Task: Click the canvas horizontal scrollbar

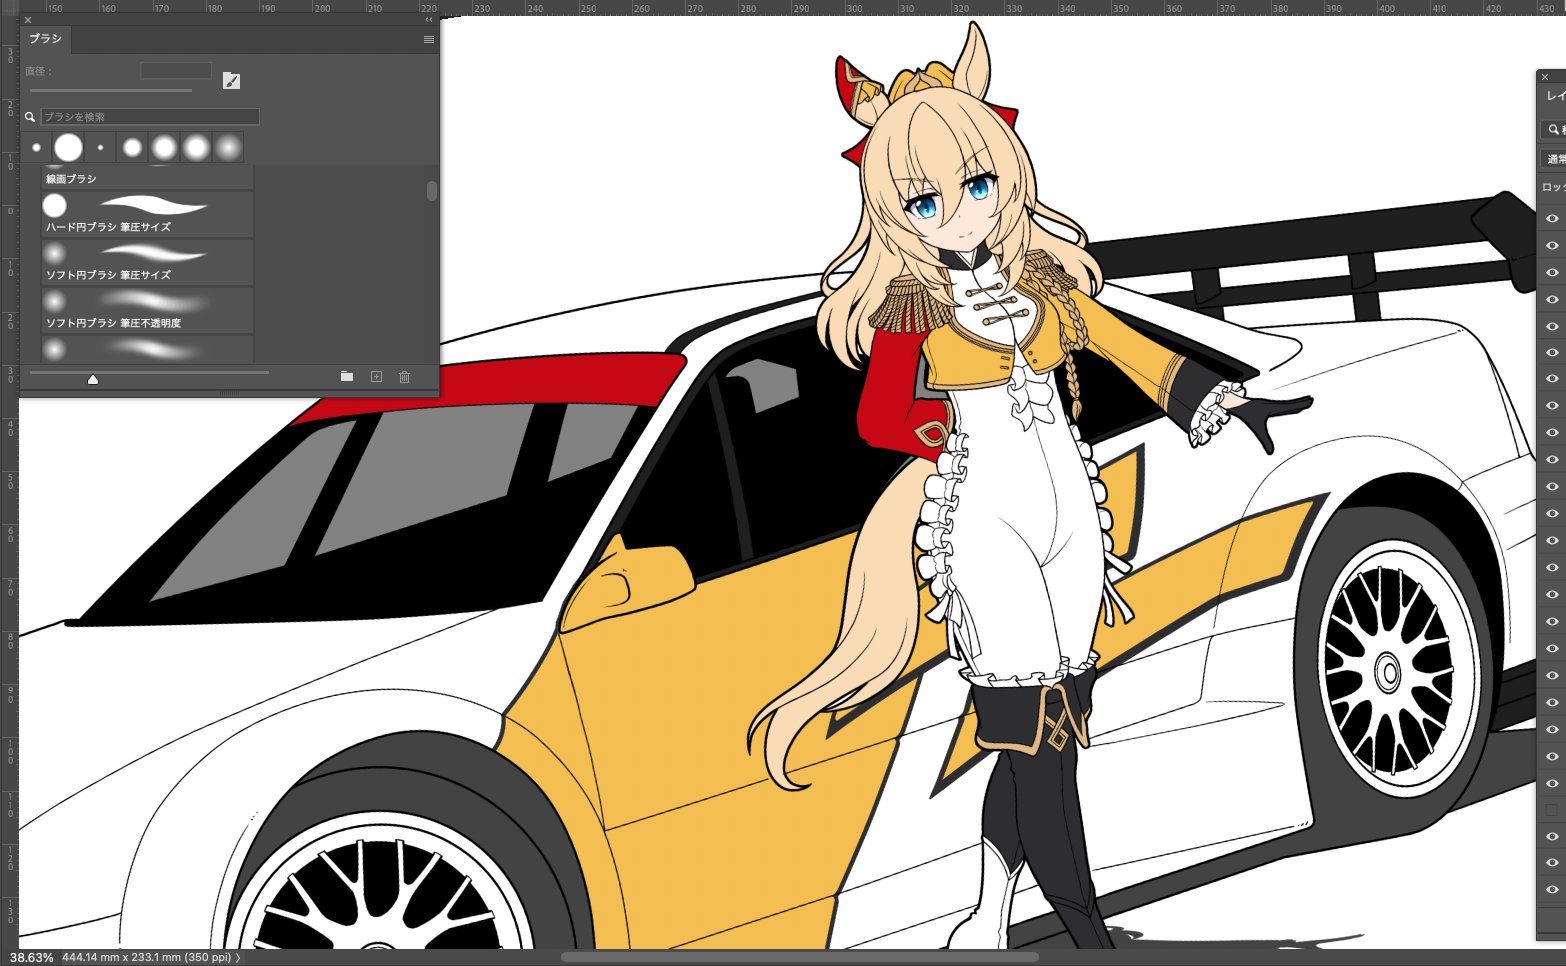Action: [800, 957]
